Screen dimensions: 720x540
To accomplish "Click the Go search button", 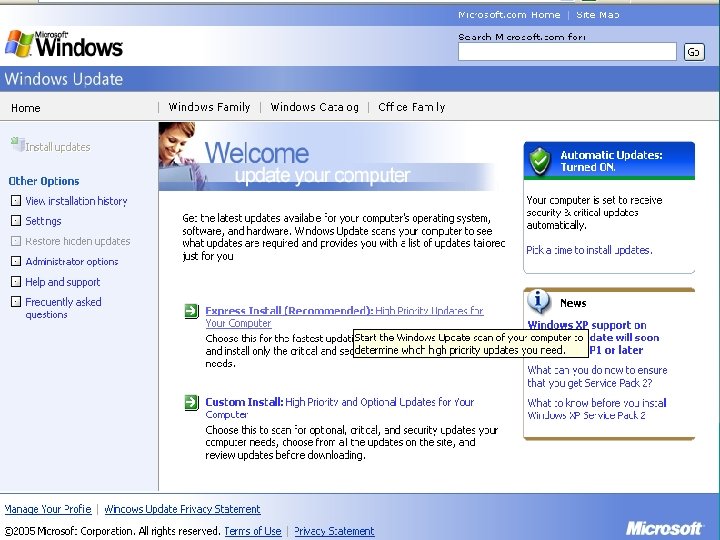I will (x=694, y=52).
